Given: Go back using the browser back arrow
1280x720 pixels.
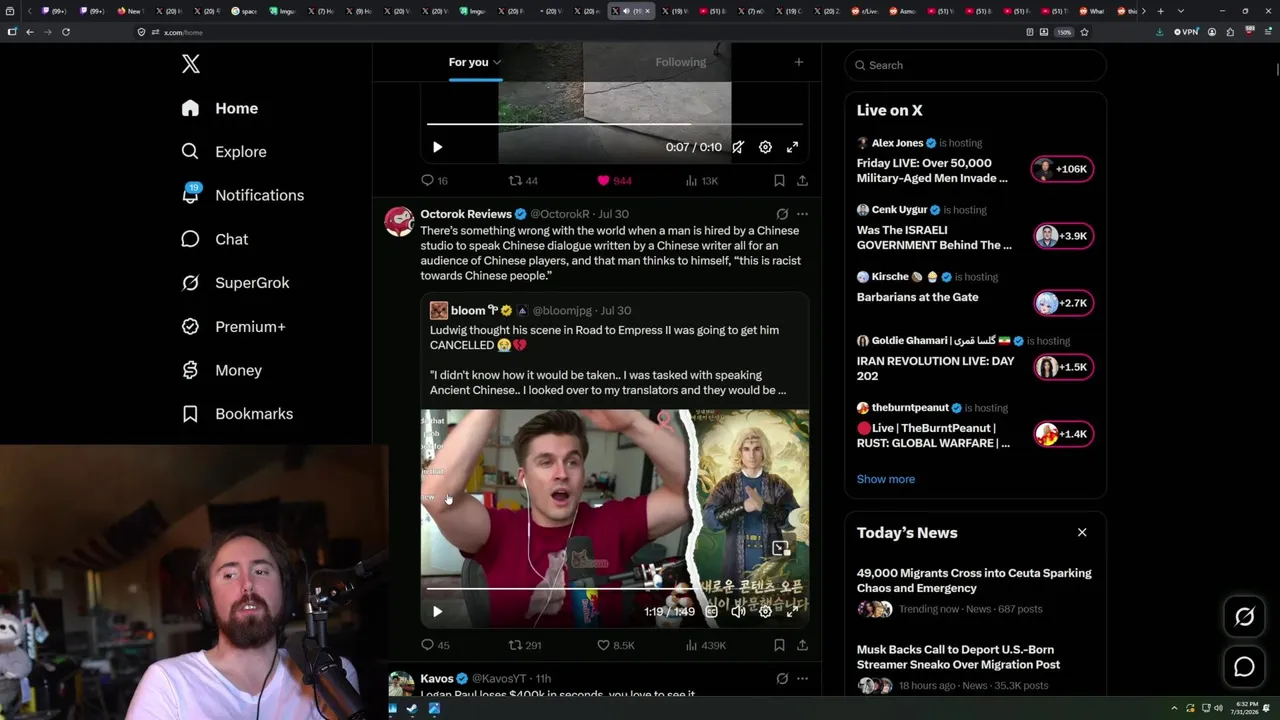Looking at the screenshot, I should point(29,32).
